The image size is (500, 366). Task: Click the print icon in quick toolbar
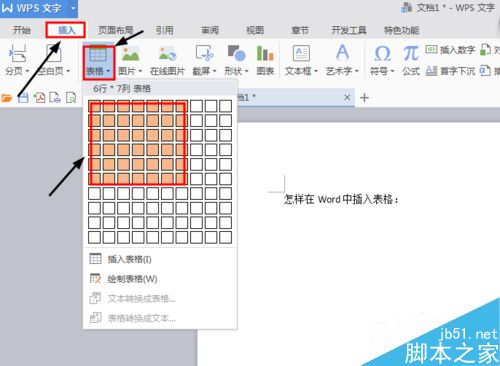click(55, 98)
